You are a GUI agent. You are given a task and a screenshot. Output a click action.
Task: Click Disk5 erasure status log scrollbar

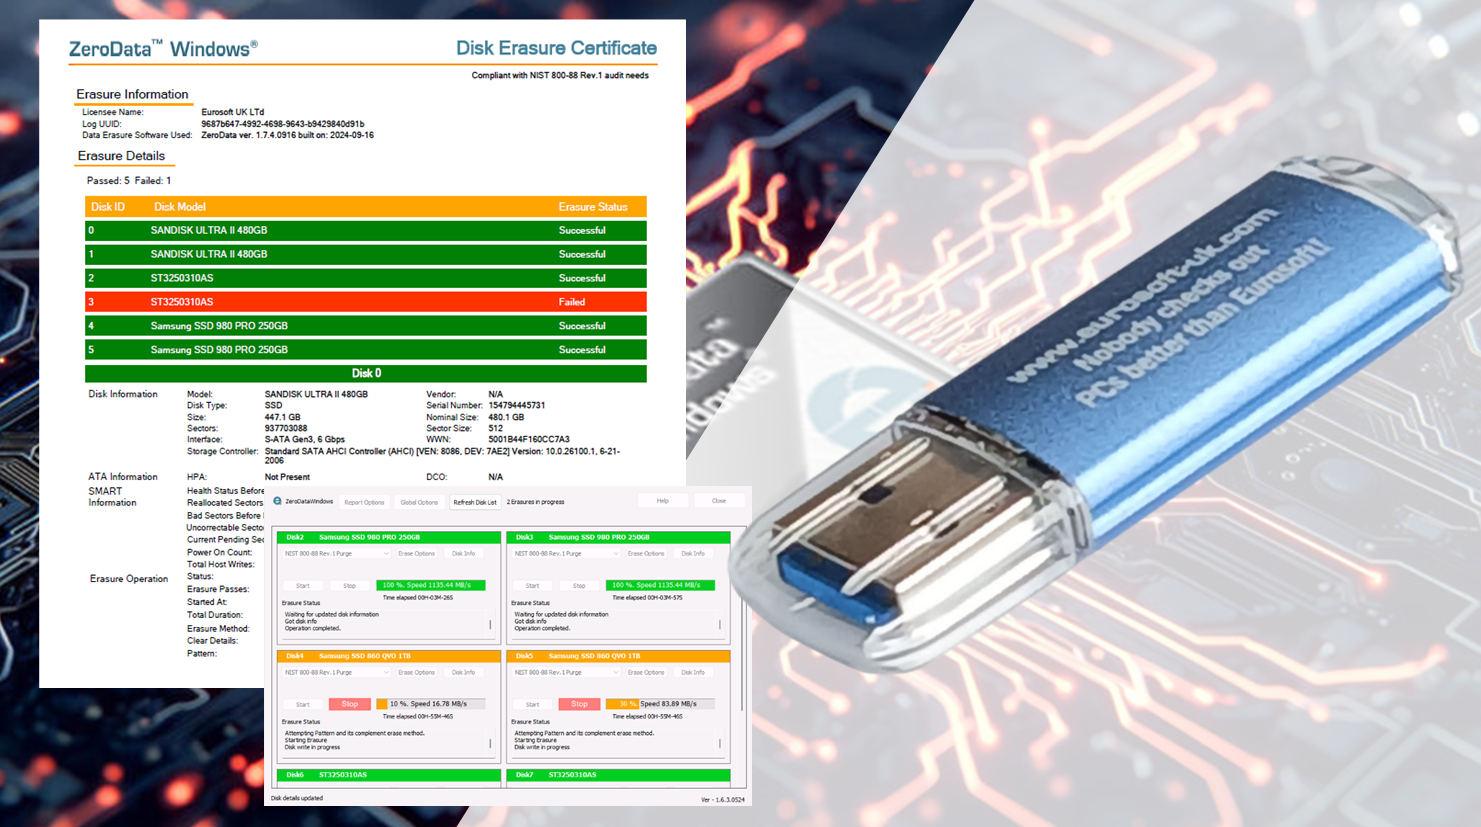pos(720,743)
